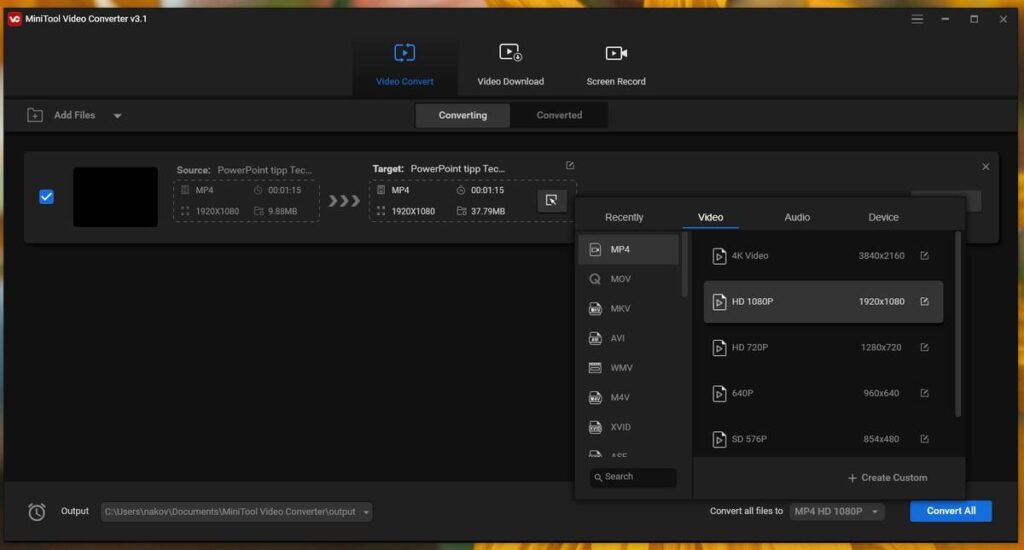Open the Audio format tab
This screenshot has width=1024, height=550.
797,217
